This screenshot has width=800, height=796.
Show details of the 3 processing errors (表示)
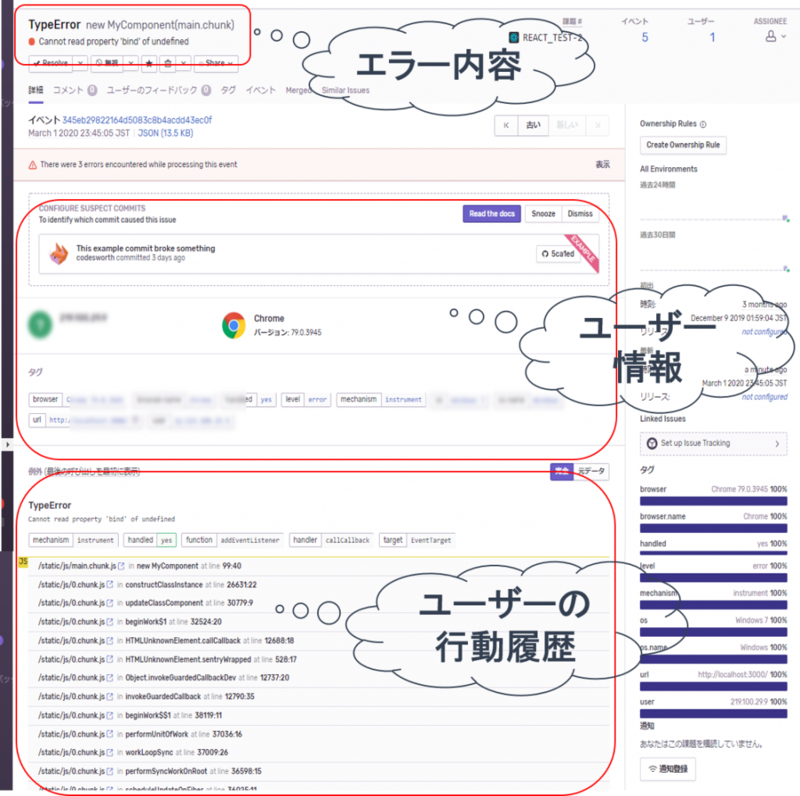coord(603,164)
